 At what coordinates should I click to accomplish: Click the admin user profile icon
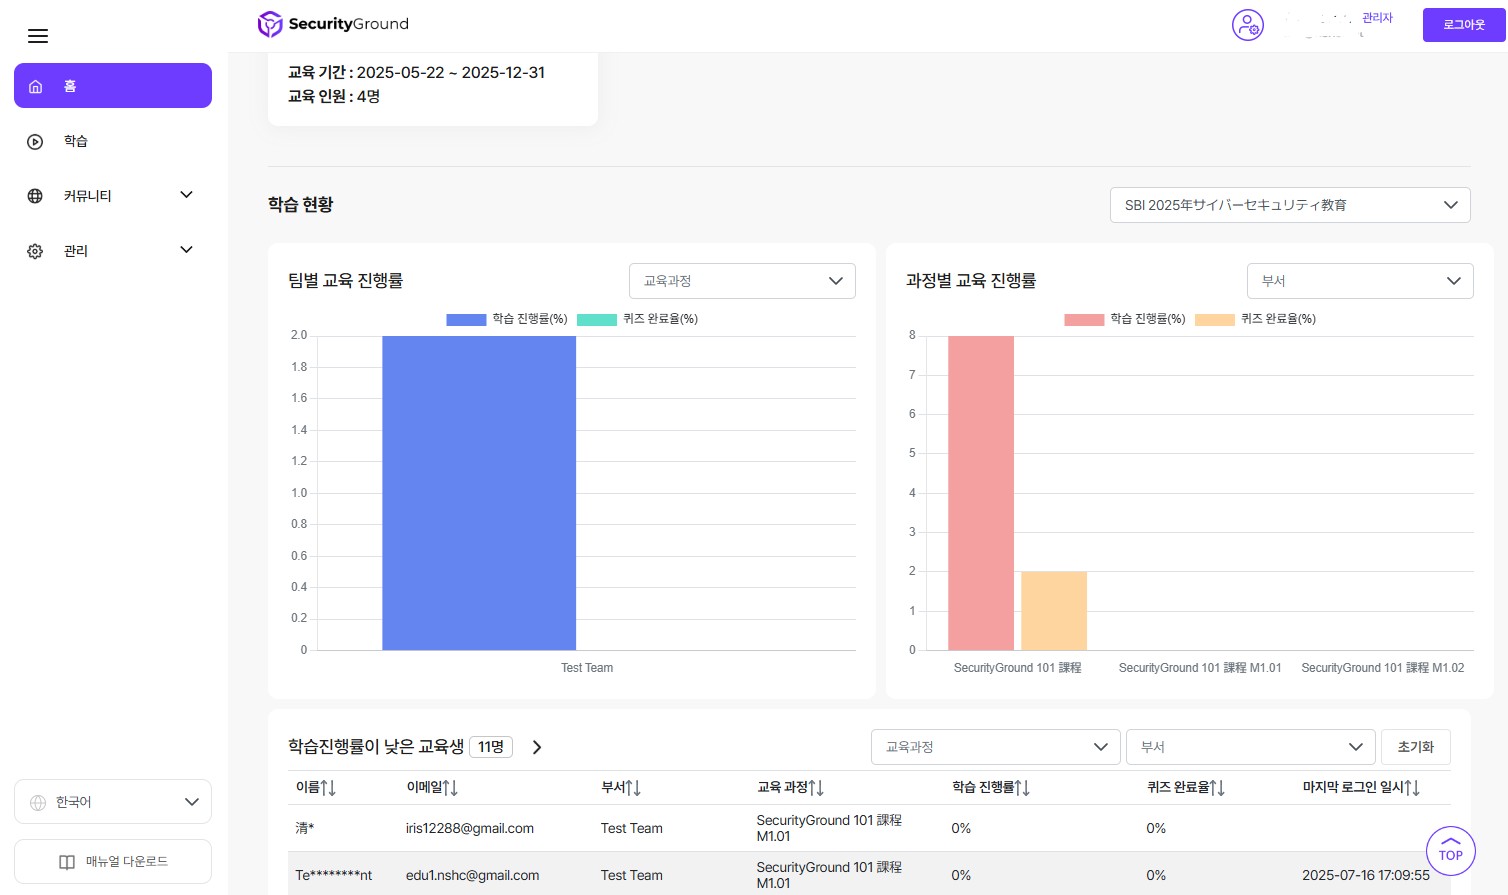click(1247, 25)
